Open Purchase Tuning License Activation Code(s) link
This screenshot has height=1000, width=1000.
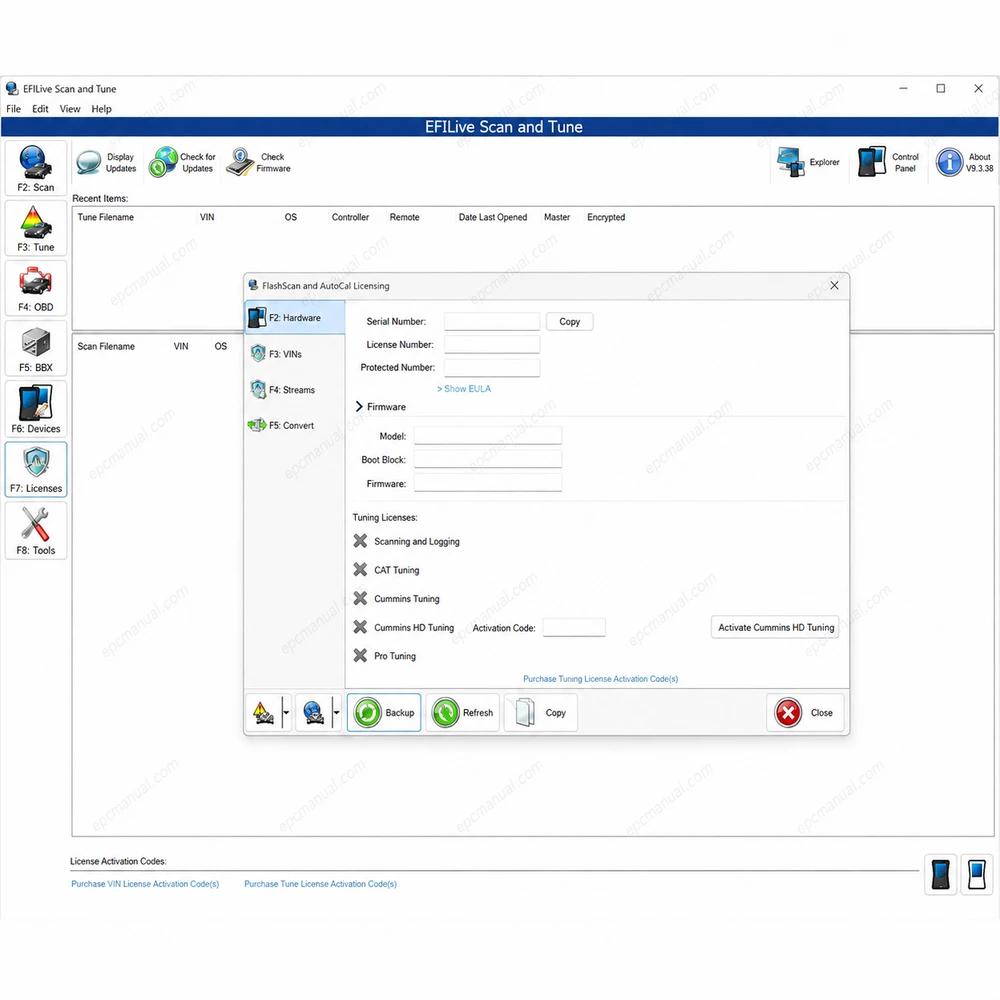(x=600, y=679)
